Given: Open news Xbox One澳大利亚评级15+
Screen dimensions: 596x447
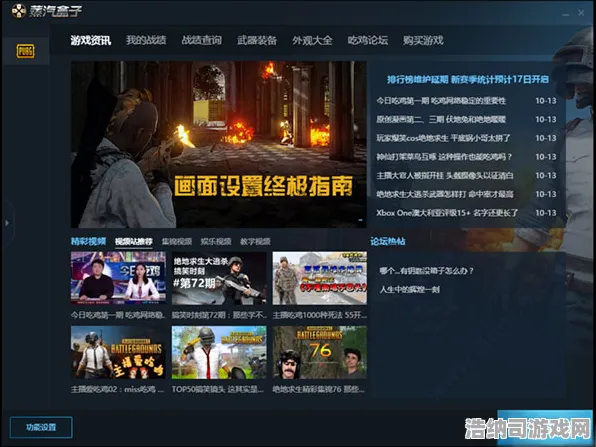Looking at the screenshot, I should point(447,213).
